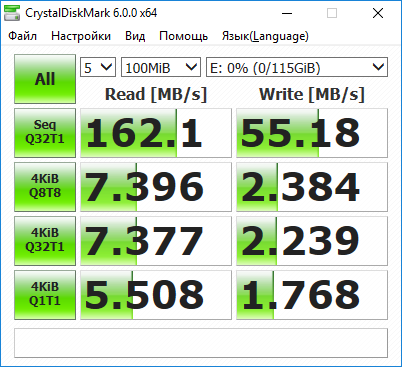Viewport: 402px width, 367px height.
Task: Click the empty comment field at bottom
Action: pyautogui.click(x=201, y=343)
